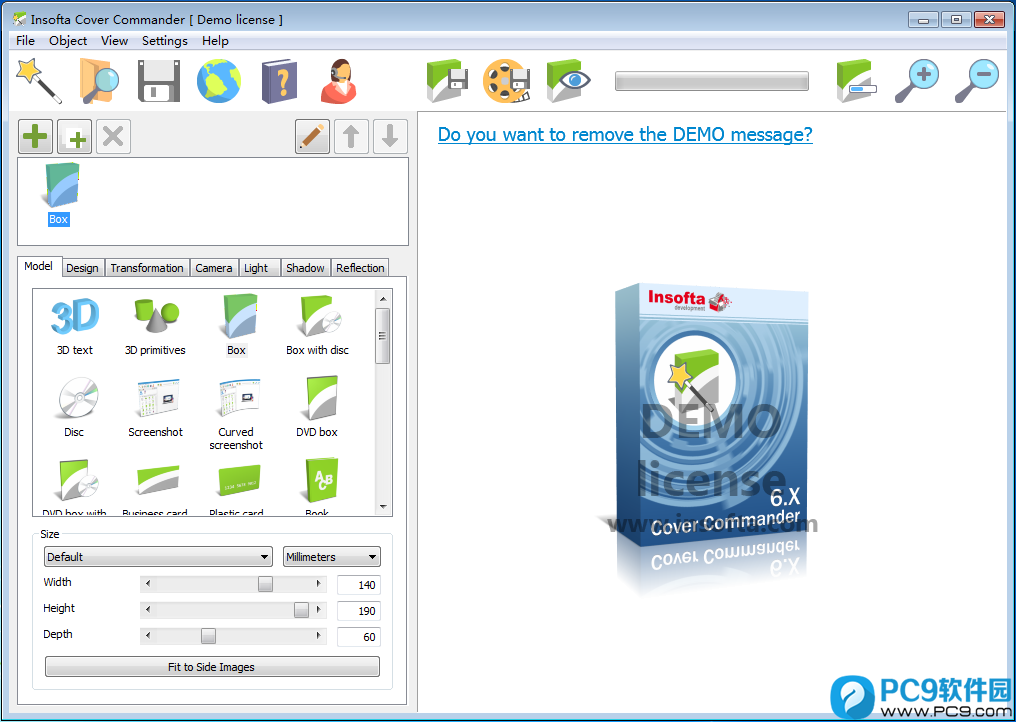Viewport: 1016px width, 722px height.
Task: Click the Width value field
Action: click(359, 585)
